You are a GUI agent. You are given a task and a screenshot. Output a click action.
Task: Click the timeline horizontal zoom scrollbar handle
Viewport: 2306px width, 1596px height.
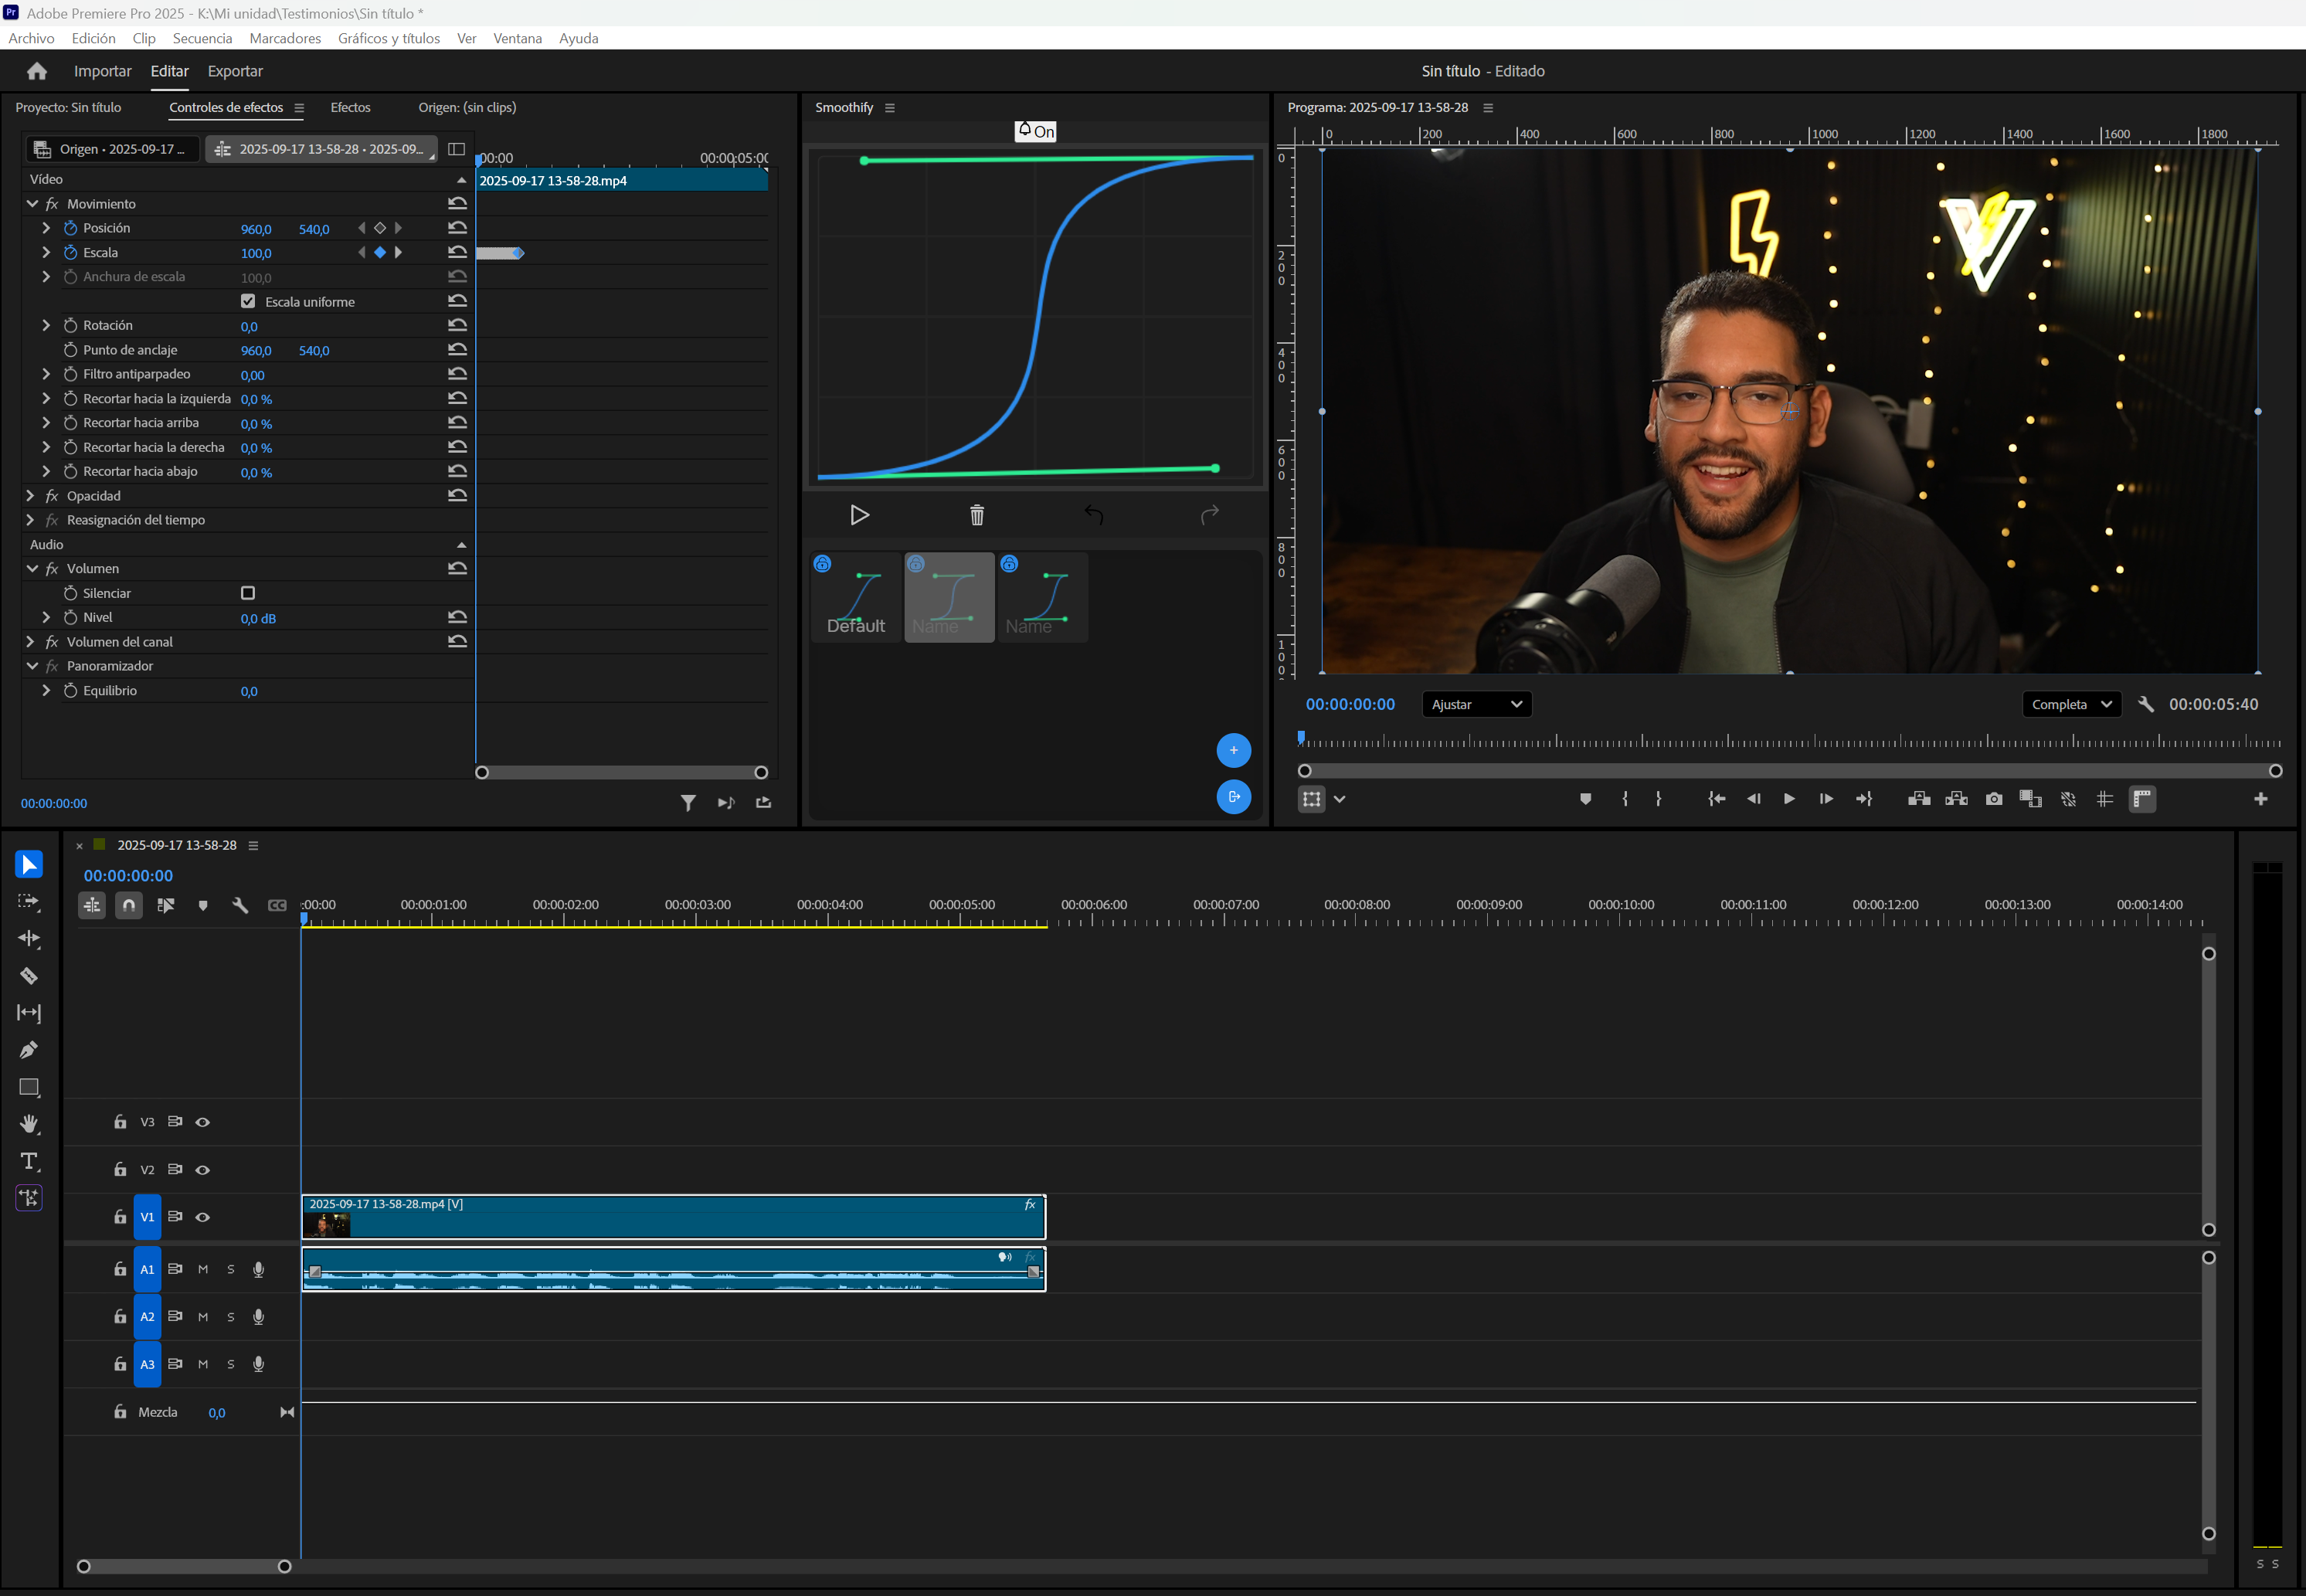pyautogui.click(x=185, y=1567)
